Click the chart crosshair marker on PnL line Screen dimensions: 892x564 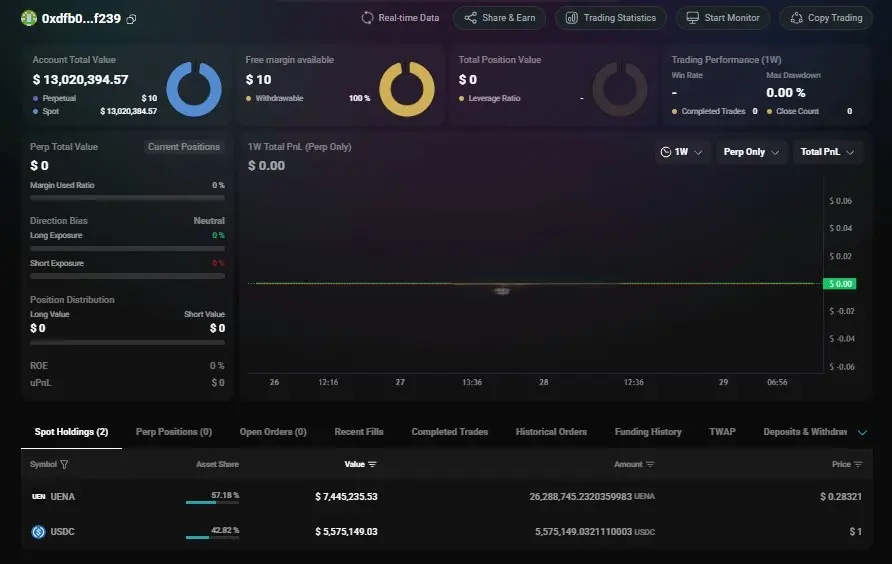[501, 291]
